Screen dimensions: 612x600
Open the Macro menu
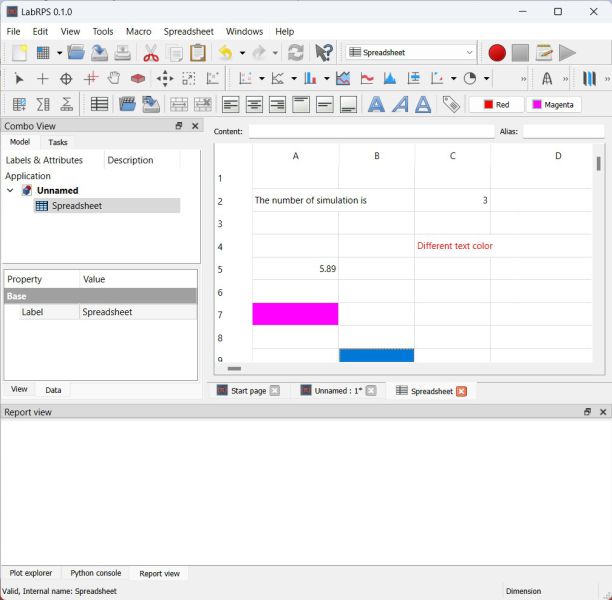(x=139, y=32)
